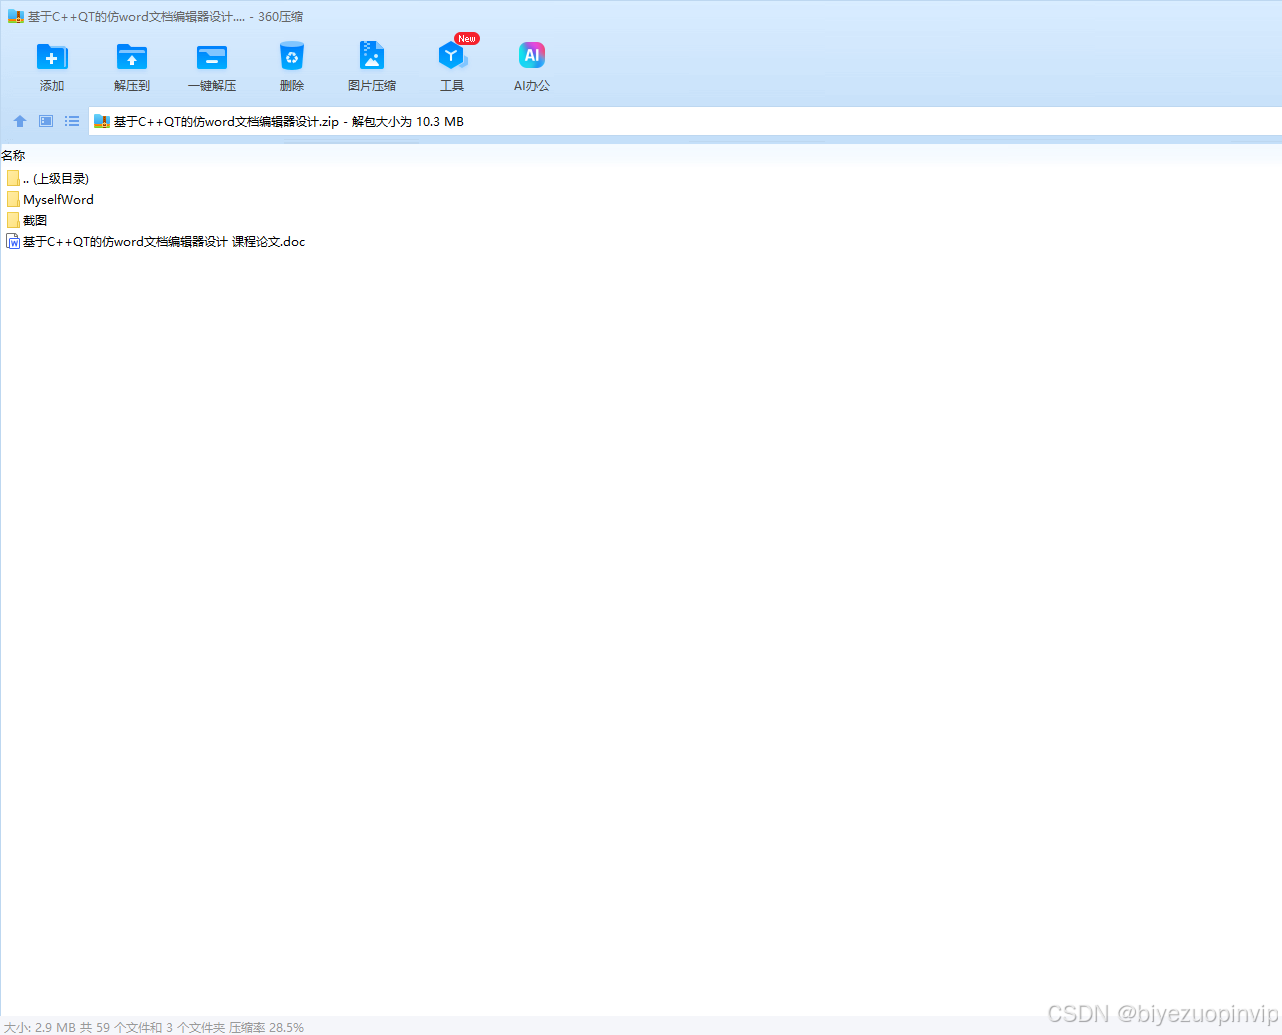Select 基于C++QT的仿word文档编辑器设计 课程论文.doc file name
The height and width of the screenshot is (1035, 1282).
[164, 241]
